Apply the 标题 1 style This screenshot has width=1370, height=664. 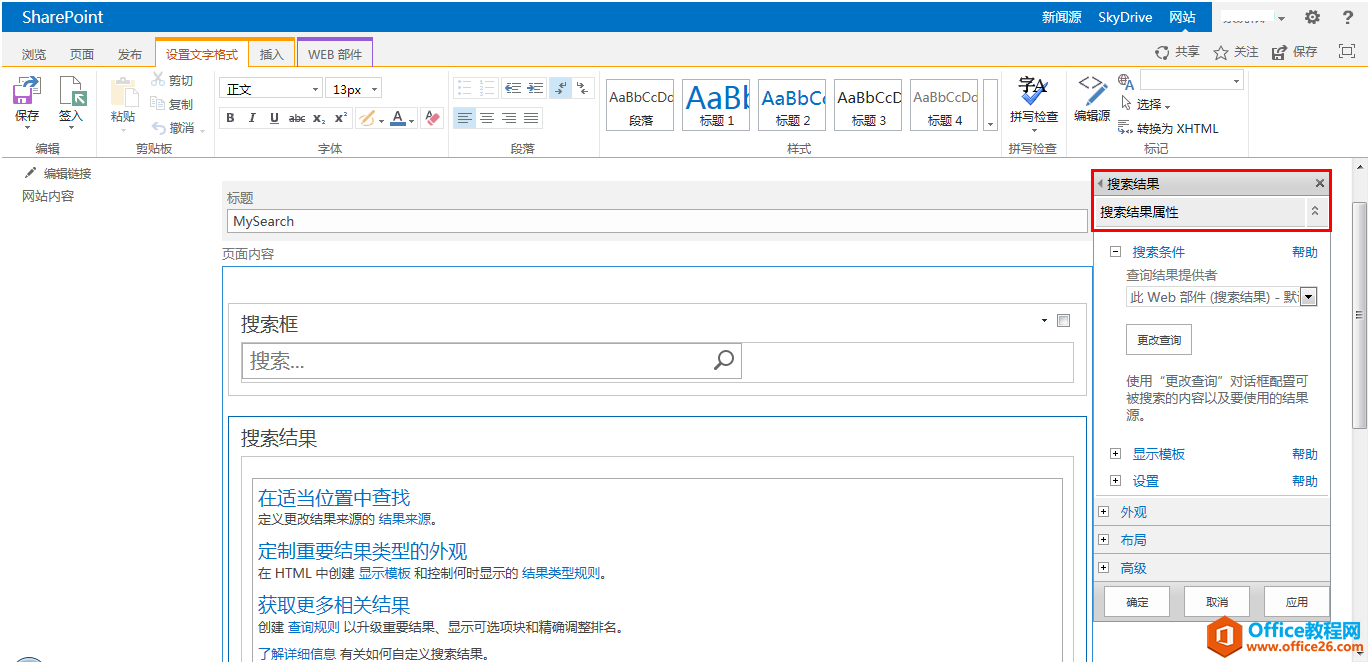coord(716,105)
